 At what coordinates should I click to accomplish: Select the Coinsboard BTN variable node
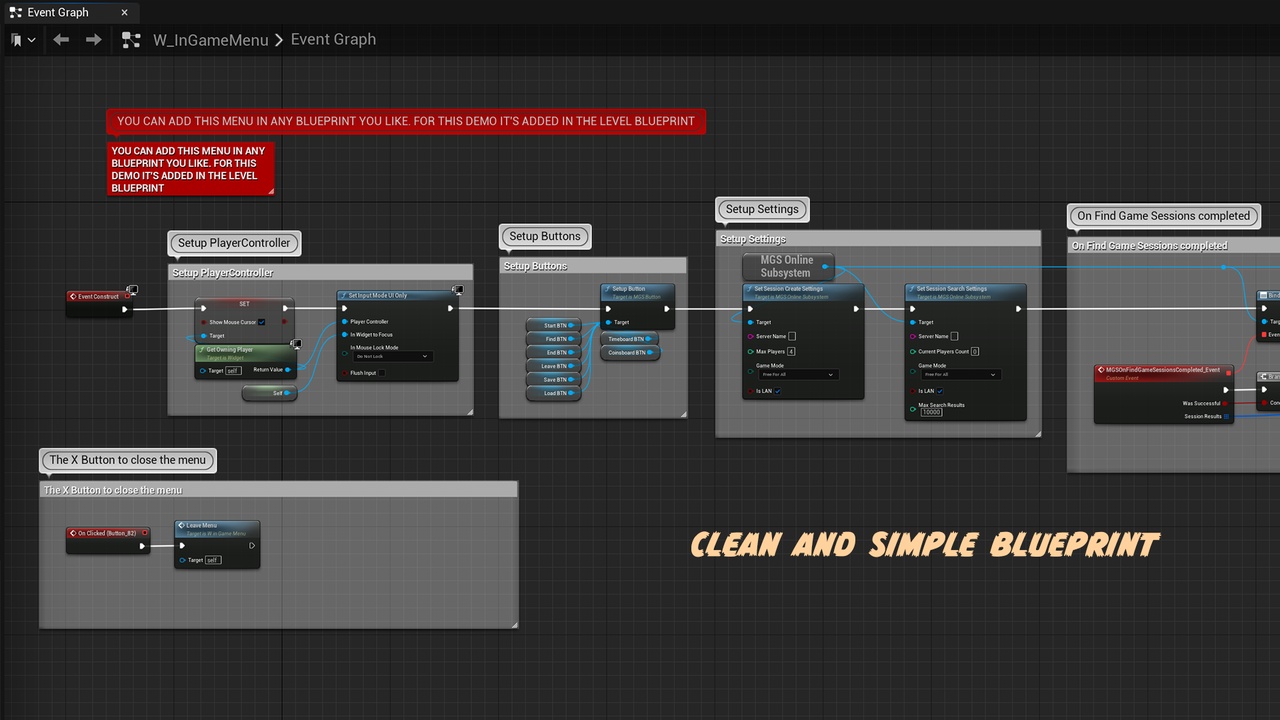pyautogui.click(x=630, y=352)
